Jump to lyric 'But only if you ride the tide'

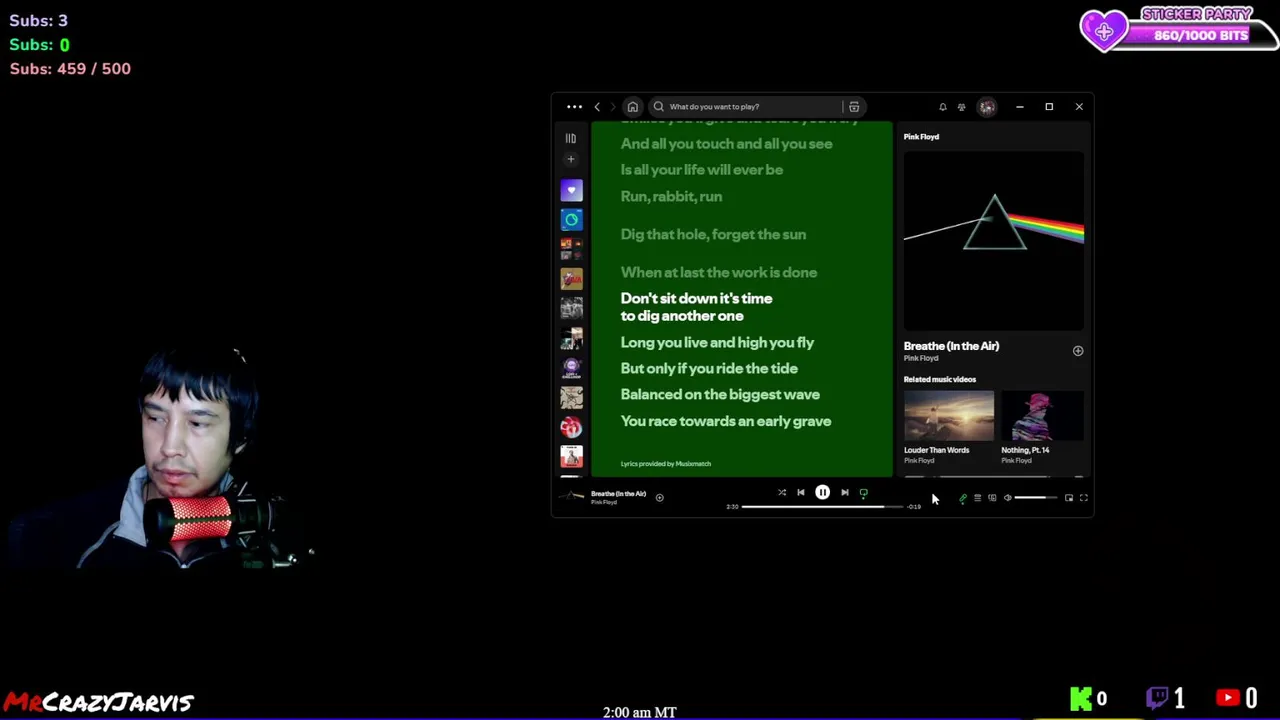point(709,369)
